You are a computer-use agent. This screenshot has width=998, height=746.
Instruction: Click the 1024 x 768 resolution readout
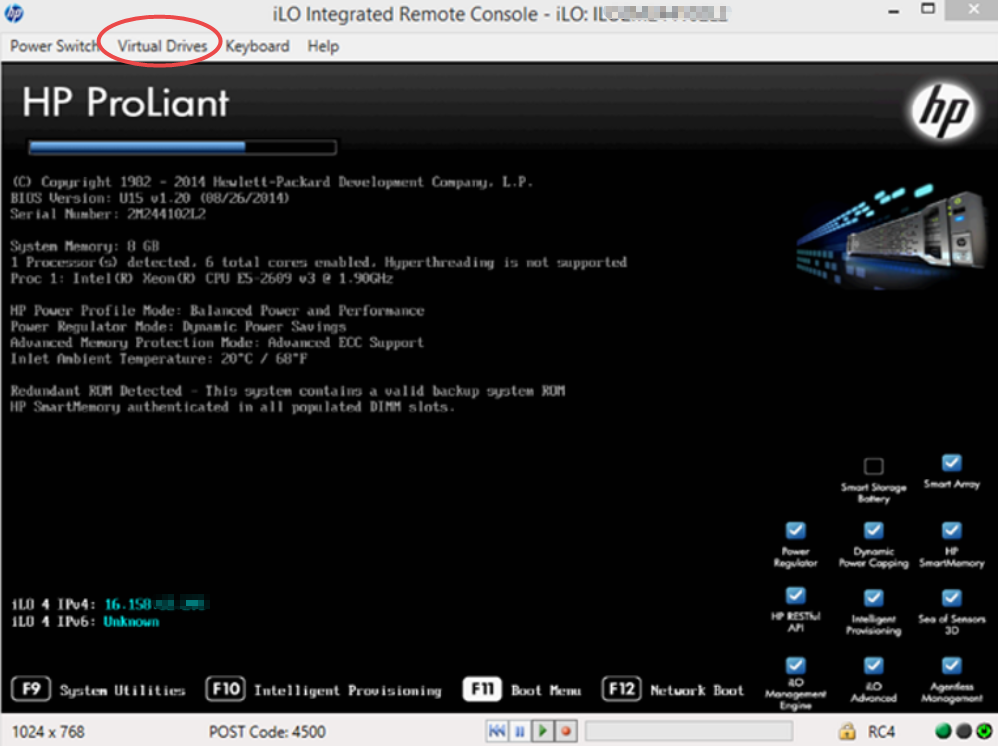[48, 731]
